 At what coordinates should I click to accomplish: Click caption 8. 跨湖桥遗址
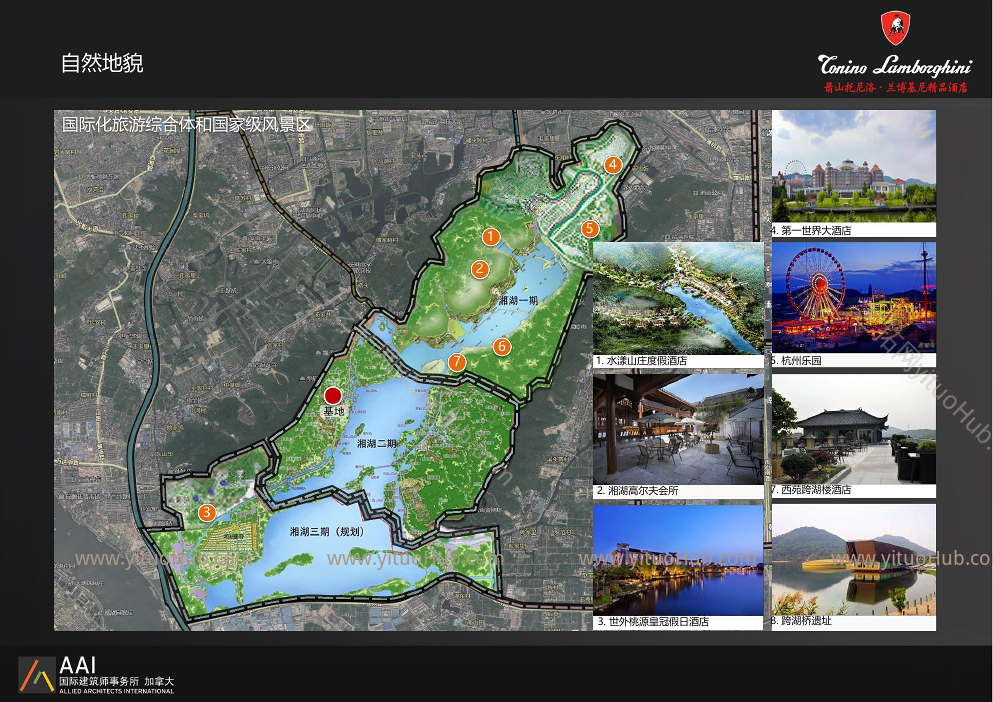(801, 621)
